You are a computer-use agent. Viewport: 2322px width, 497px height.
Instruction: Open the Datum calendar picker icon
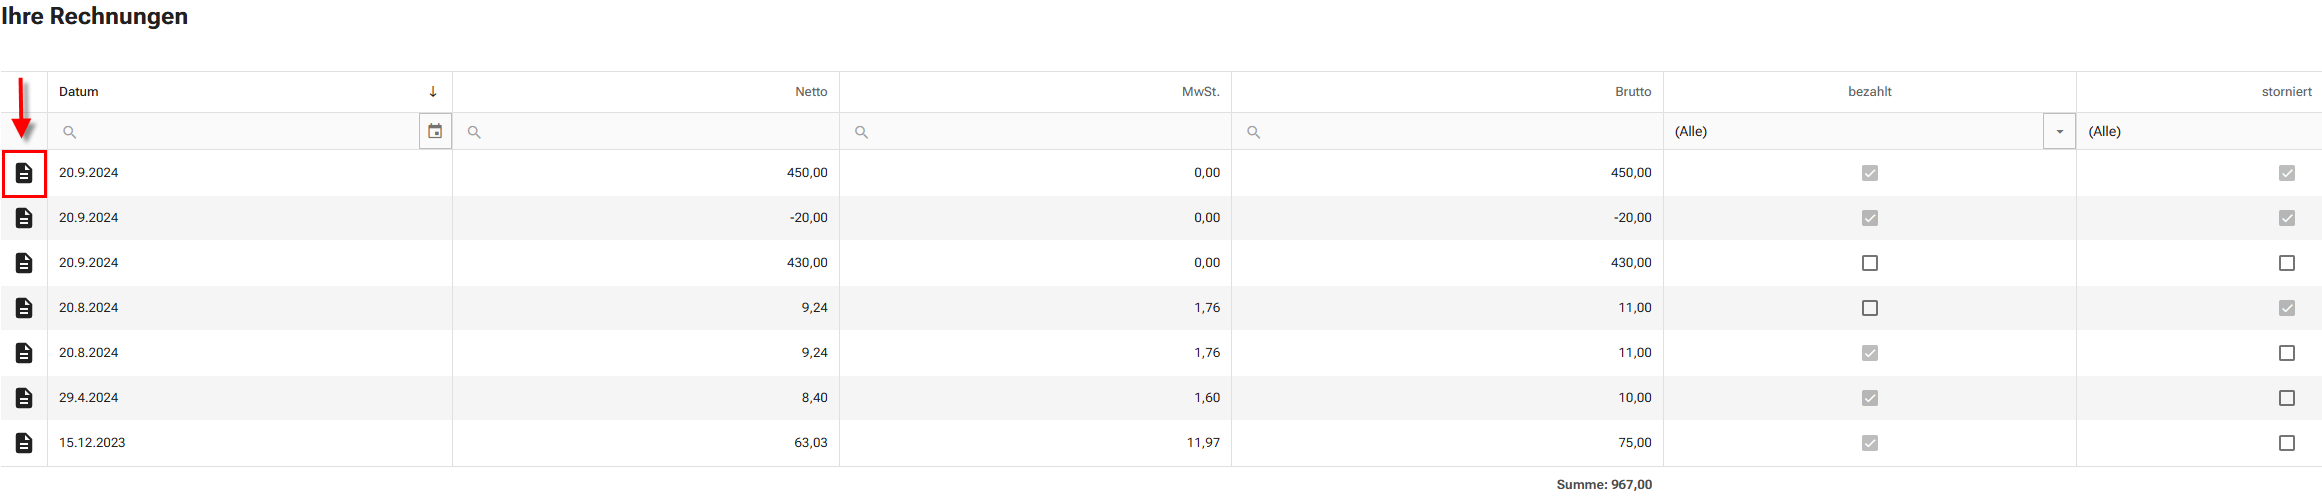[x=435, y=131]
